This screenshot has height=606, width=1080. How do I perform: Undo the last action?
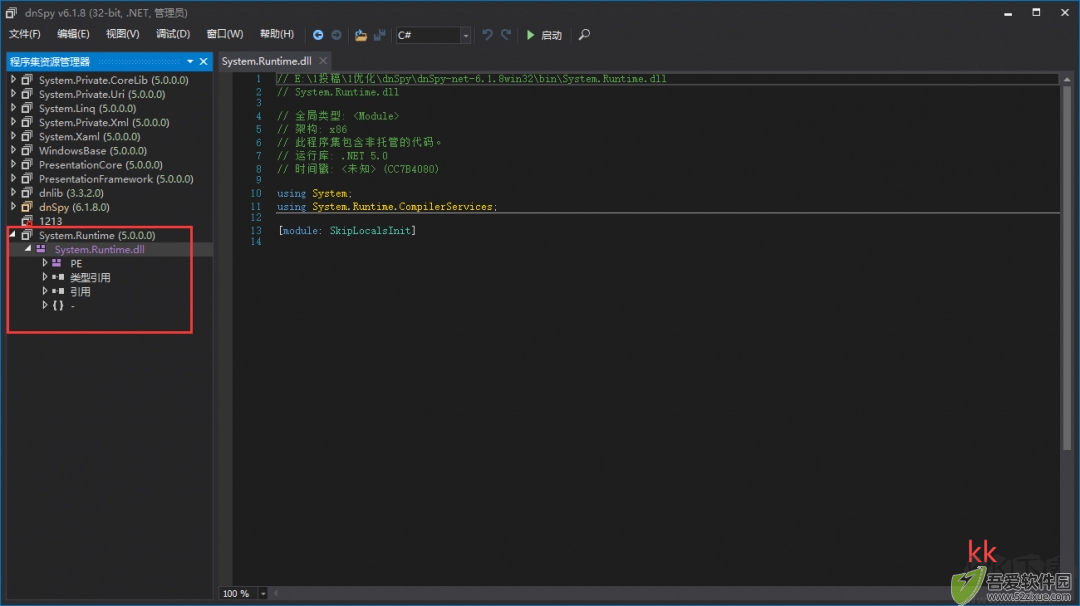tap(487, 34)
